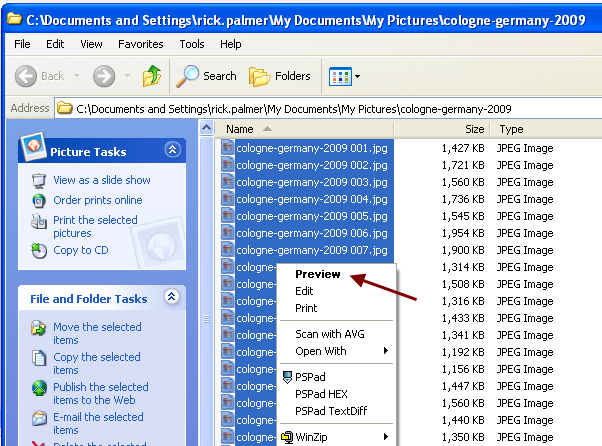Click the printer icon for selected pictures
This screenshot has height=446, width=602.
tap(39, 221)
